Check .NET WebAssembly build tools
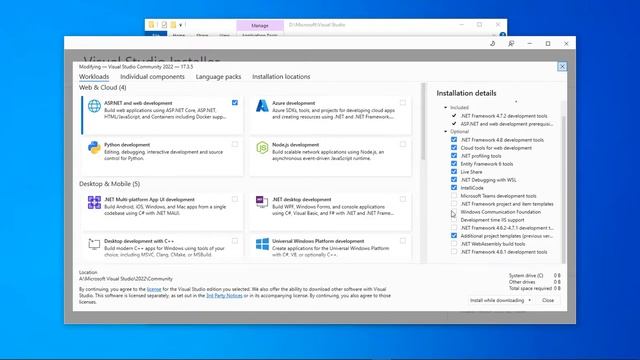 tap(454, 244)
